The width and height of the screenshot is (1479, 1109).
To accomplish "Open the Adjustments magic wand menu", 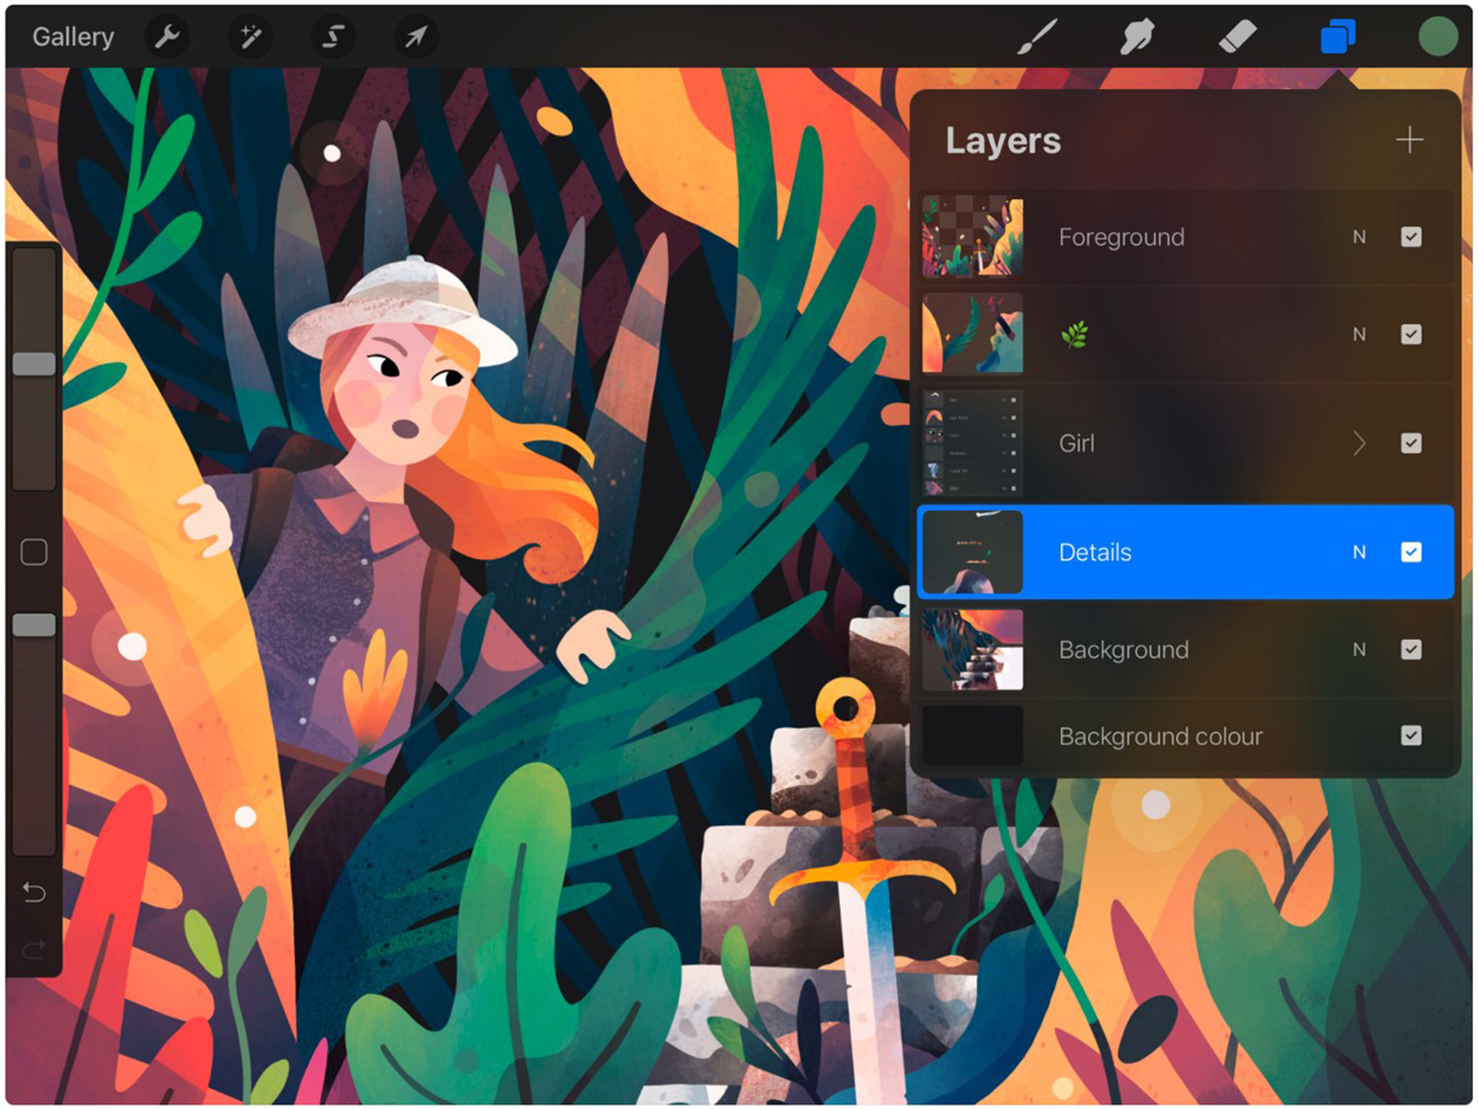I will click(250, 38).
